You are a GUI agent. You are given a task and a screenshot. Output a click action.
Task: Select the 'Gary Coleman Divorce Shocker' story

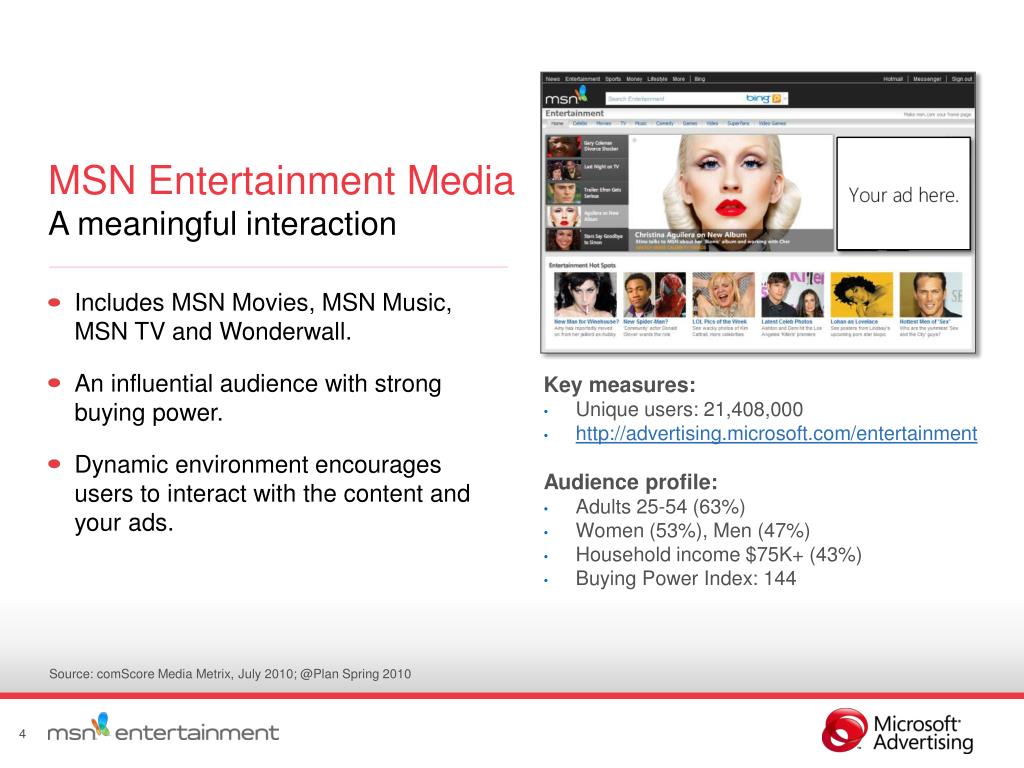pos(587,146)
